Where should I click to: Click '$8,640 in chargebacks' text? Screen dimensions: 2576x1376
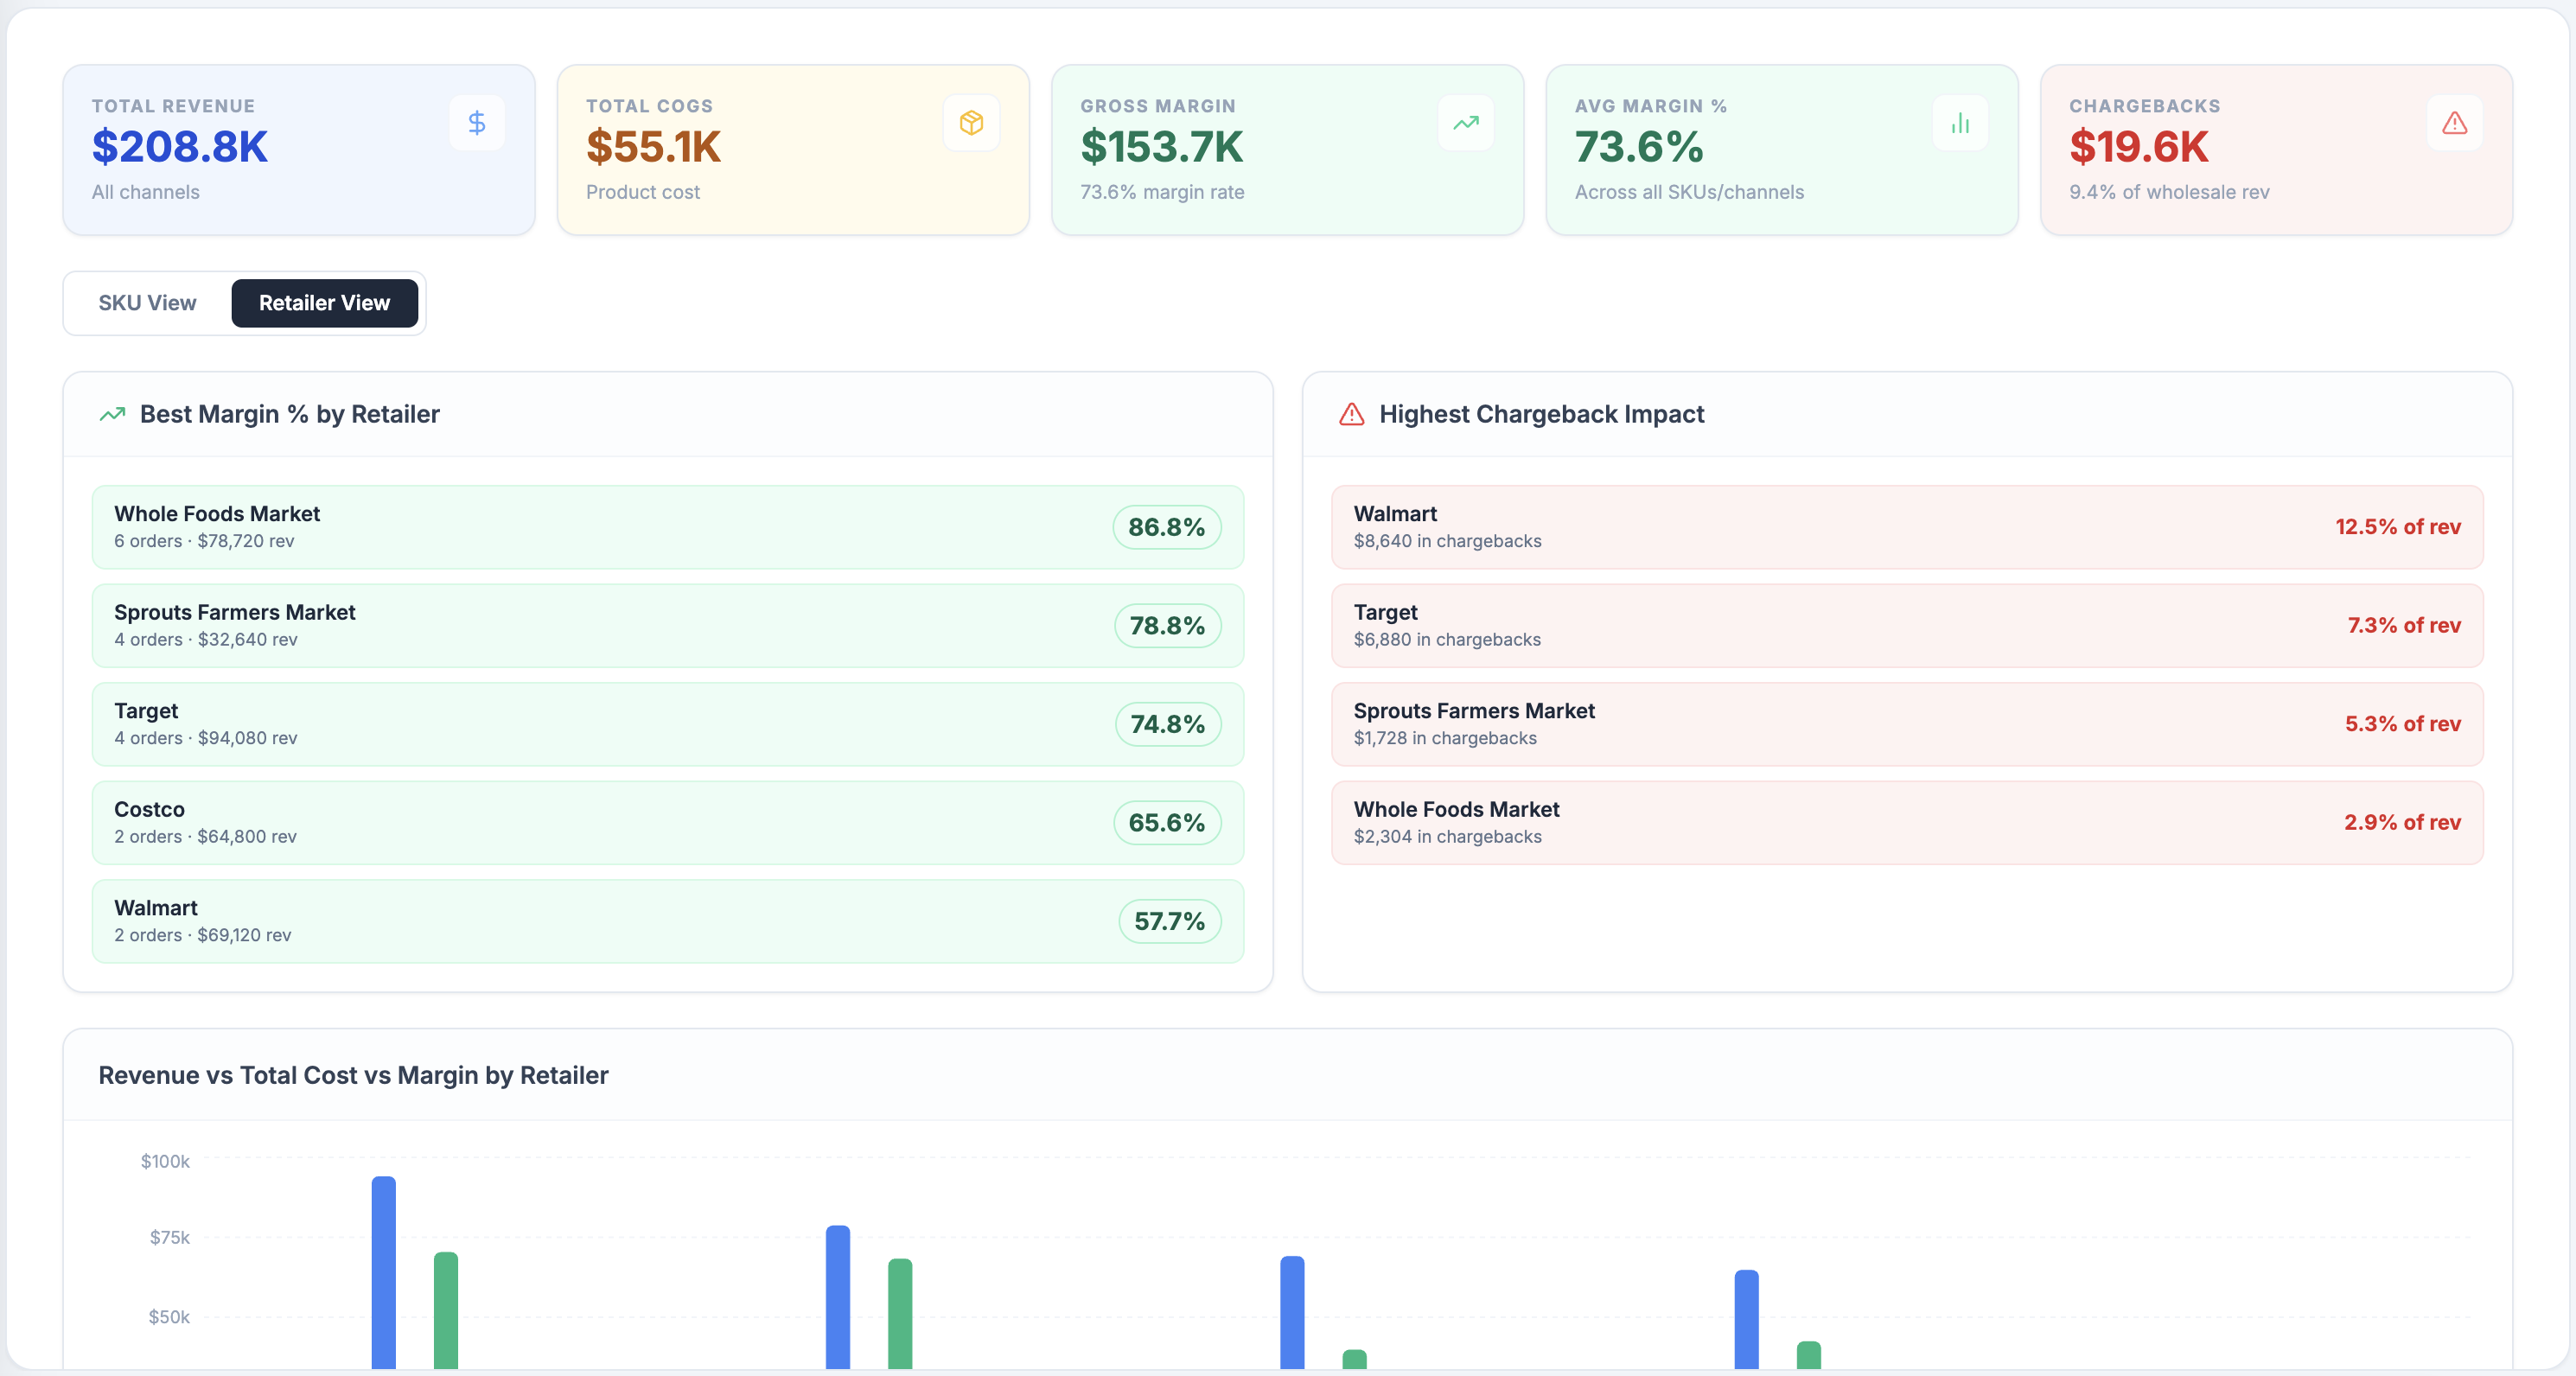coord(1447,541)
